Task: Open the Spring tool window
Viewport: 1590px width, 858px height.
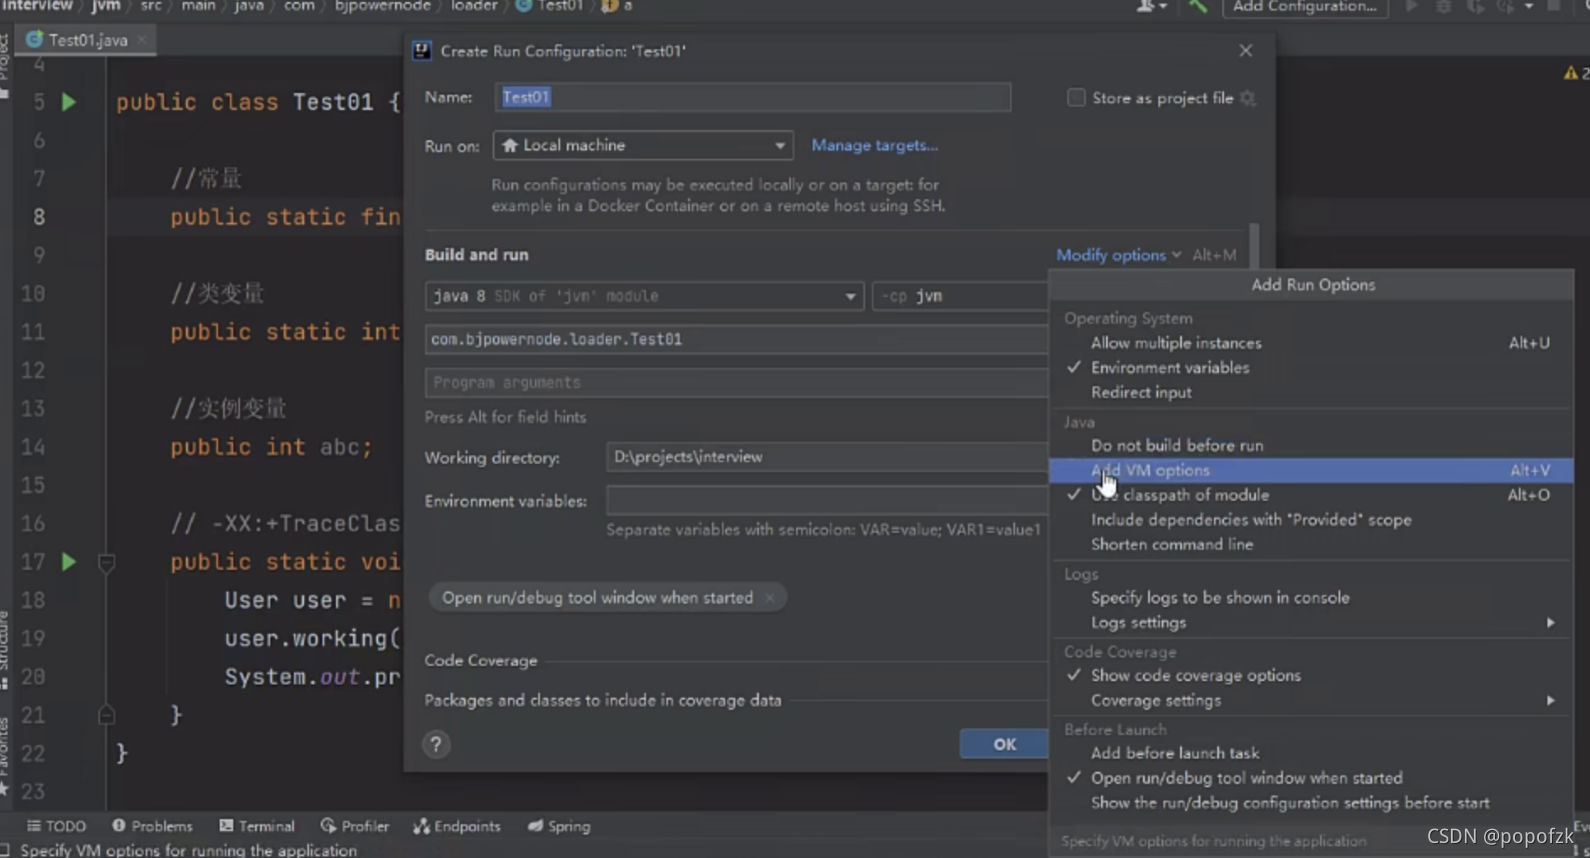Action: pos(559,826)
